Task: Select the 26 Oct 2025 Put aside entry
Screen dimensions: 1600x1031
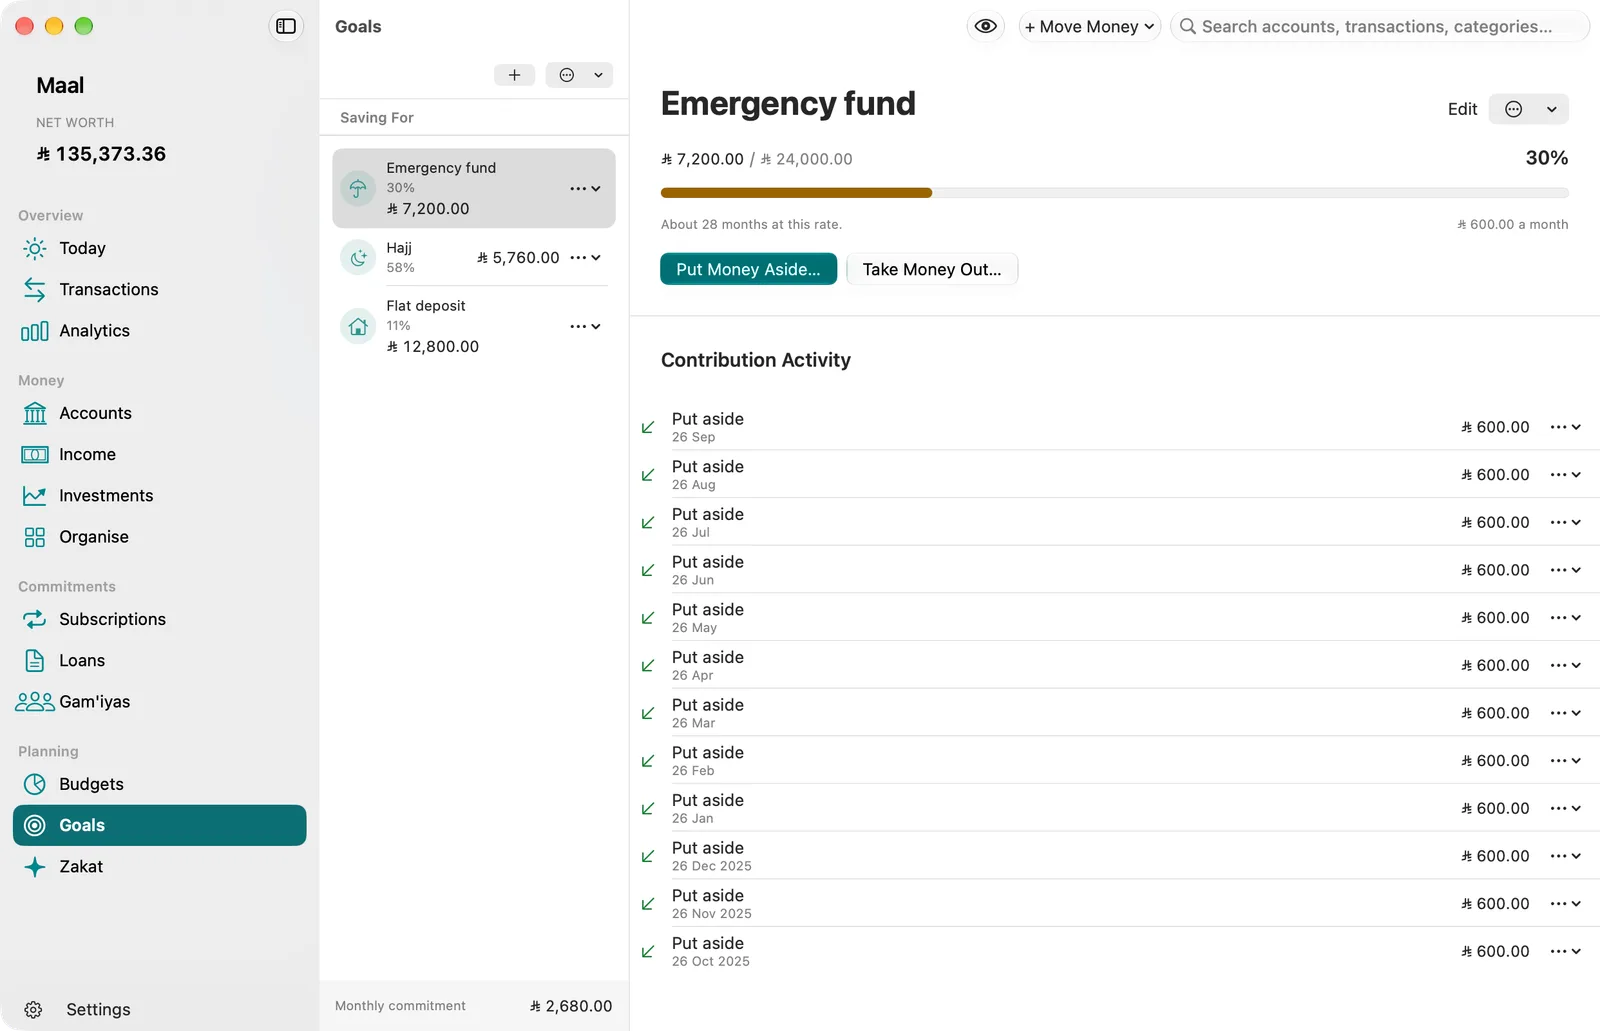Action: (1114, 951)
